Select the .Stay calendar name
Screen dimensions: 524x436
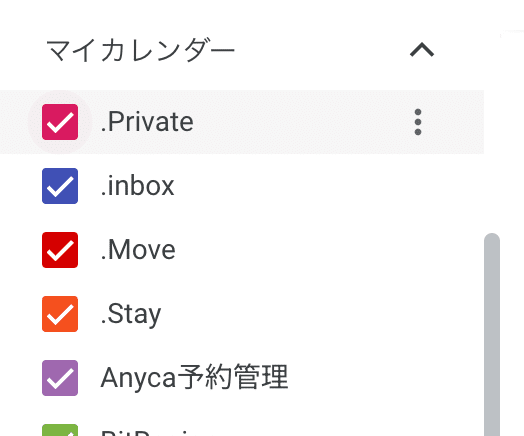pos(131,315)
